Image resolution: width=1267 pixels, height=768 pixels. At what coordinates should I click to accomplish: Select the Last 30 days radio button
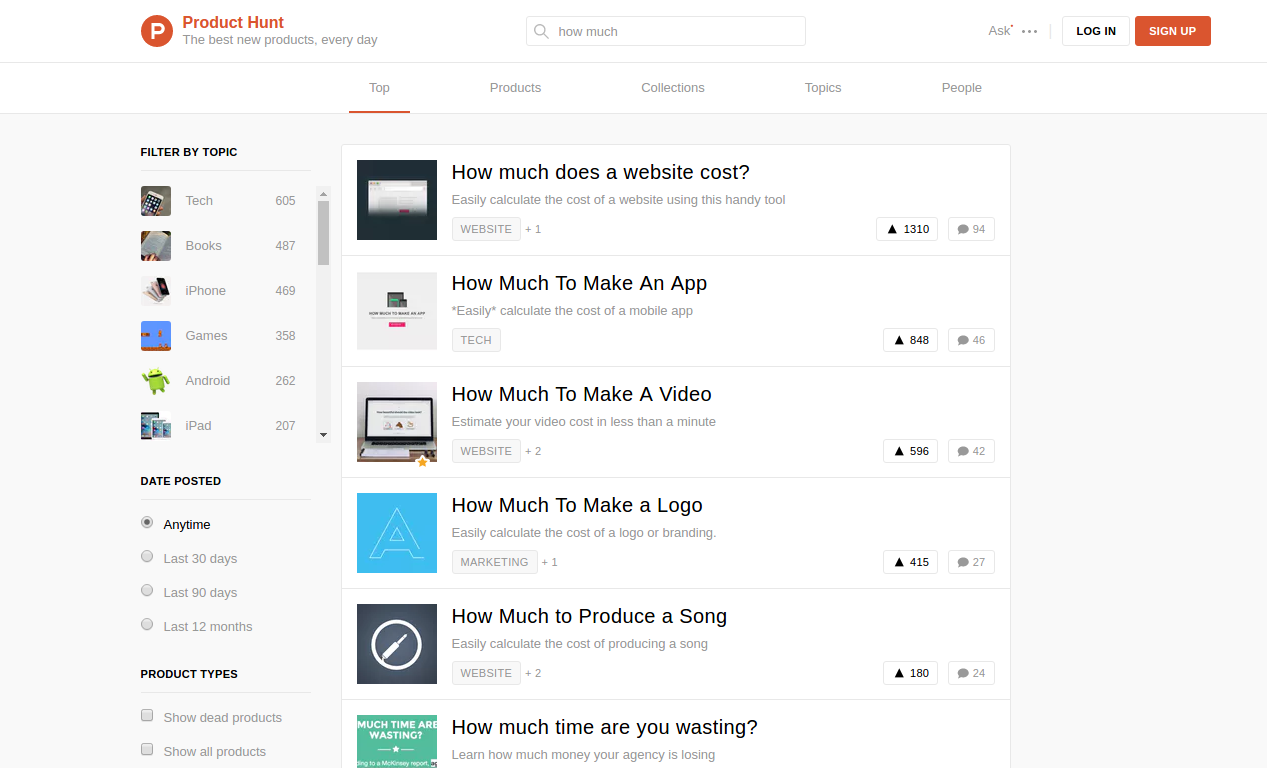(x=147, y=557)
